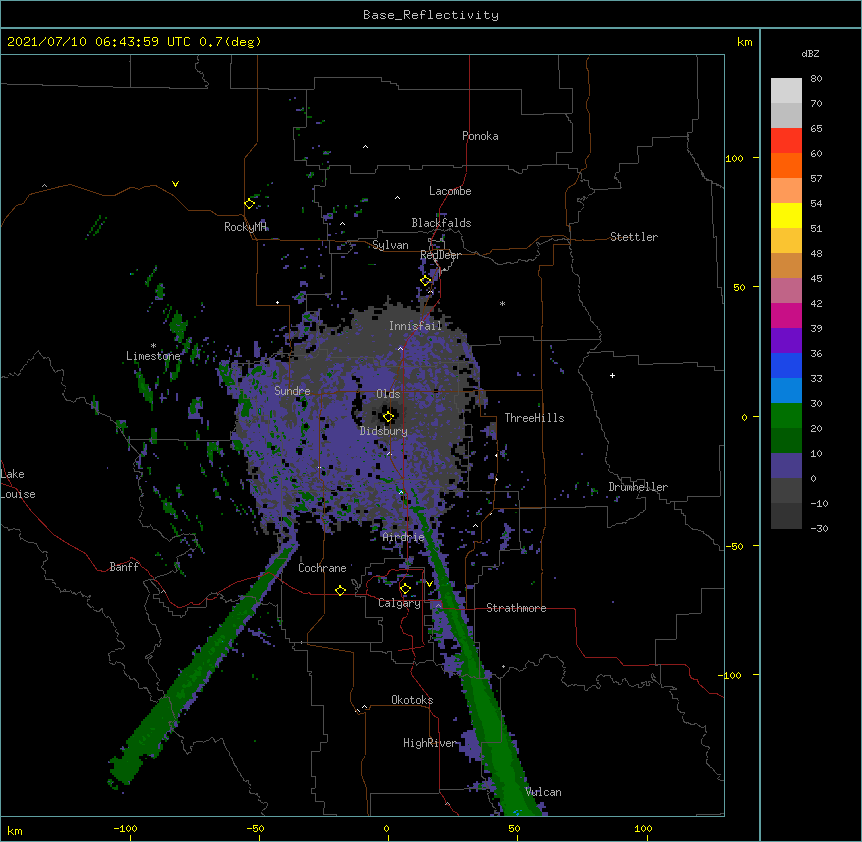Click the Base_Reflectivity title

point(431,15)
